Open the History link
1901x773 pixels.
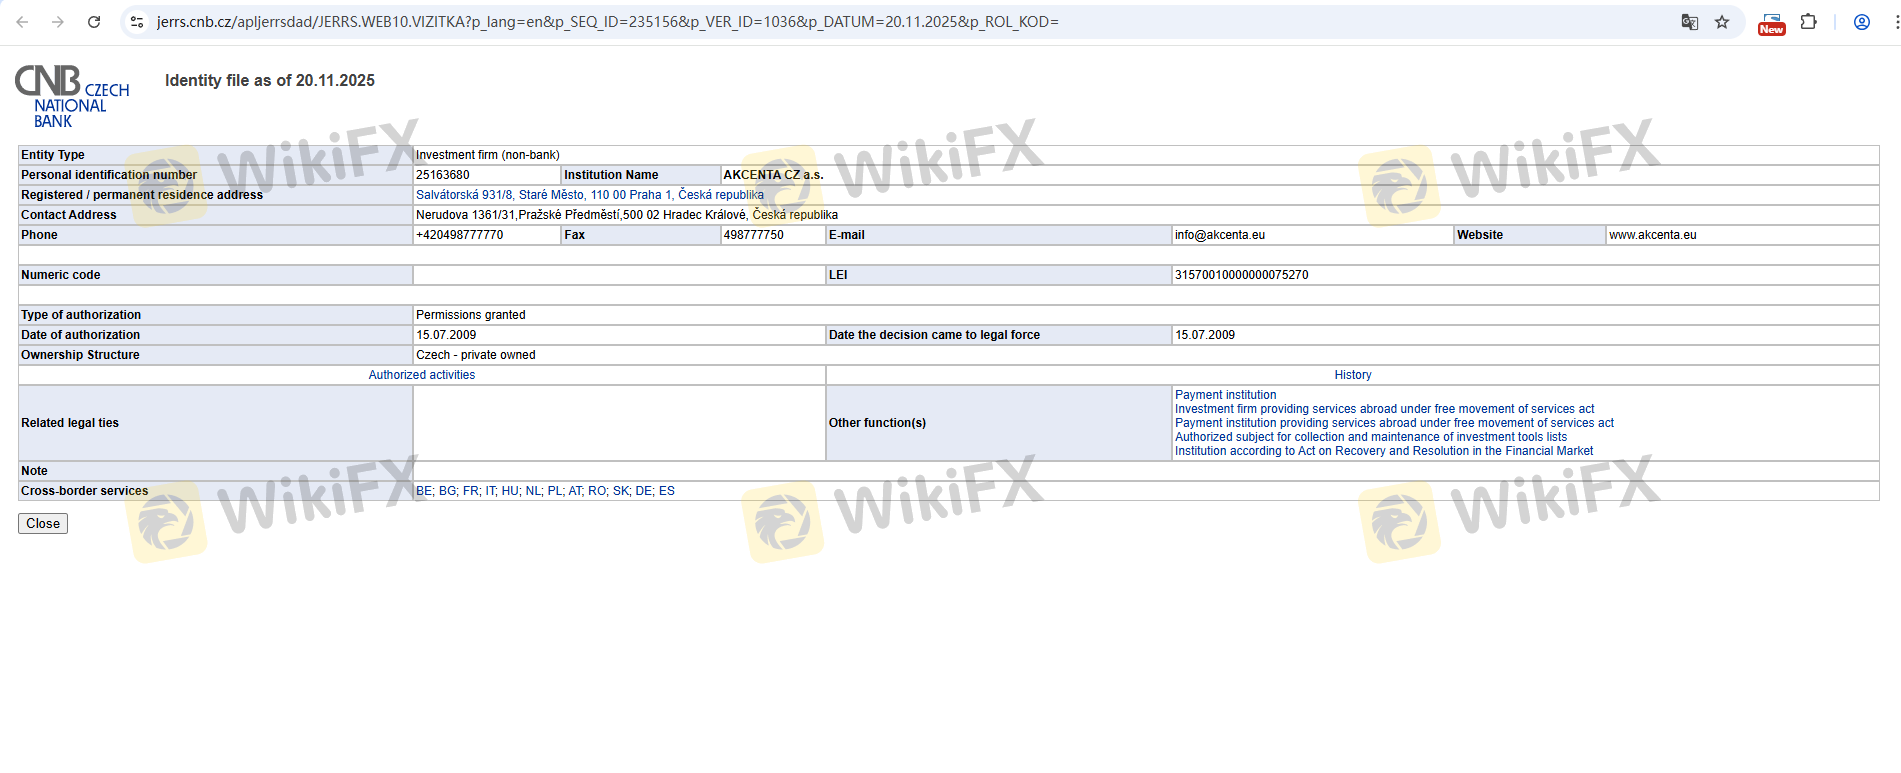(1353, 375)
